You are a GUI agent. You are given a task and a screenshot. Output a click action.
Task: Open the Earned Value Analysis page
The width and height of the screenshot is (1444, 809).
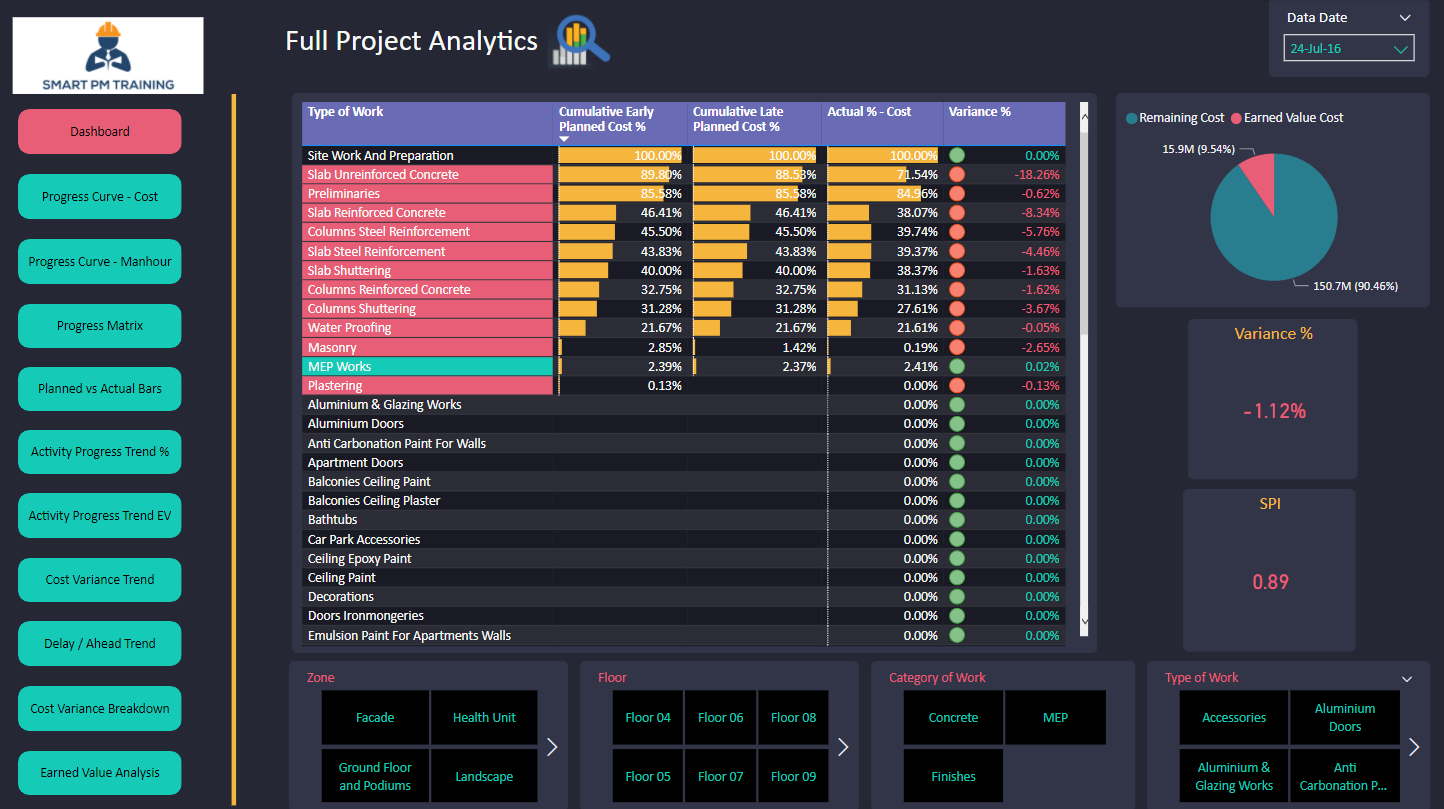coord(99,773)
